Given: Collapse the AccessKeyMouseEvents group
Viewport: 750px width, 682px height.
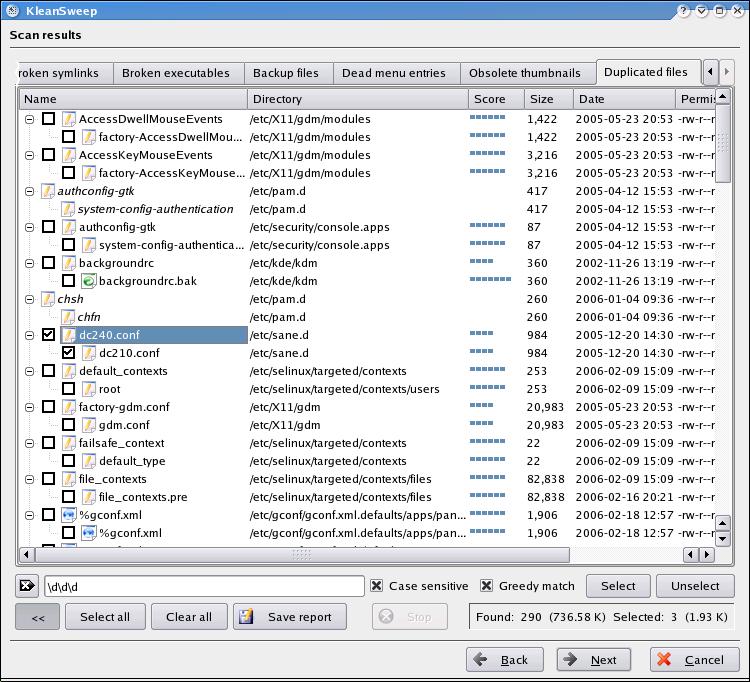Looking at the screenshot, I should click(30, 155).
